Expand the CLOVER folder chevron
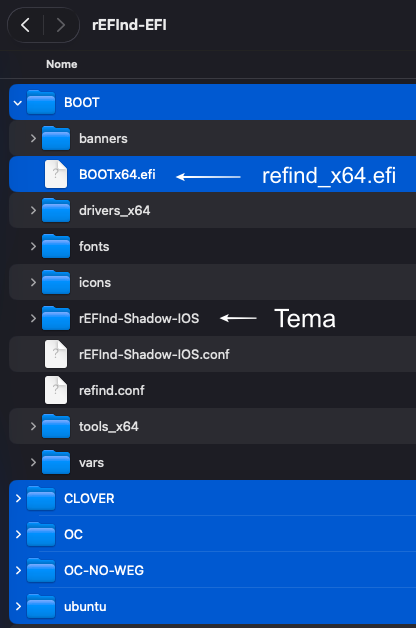This screenshot has height=628, width=416. pos(18,498)
